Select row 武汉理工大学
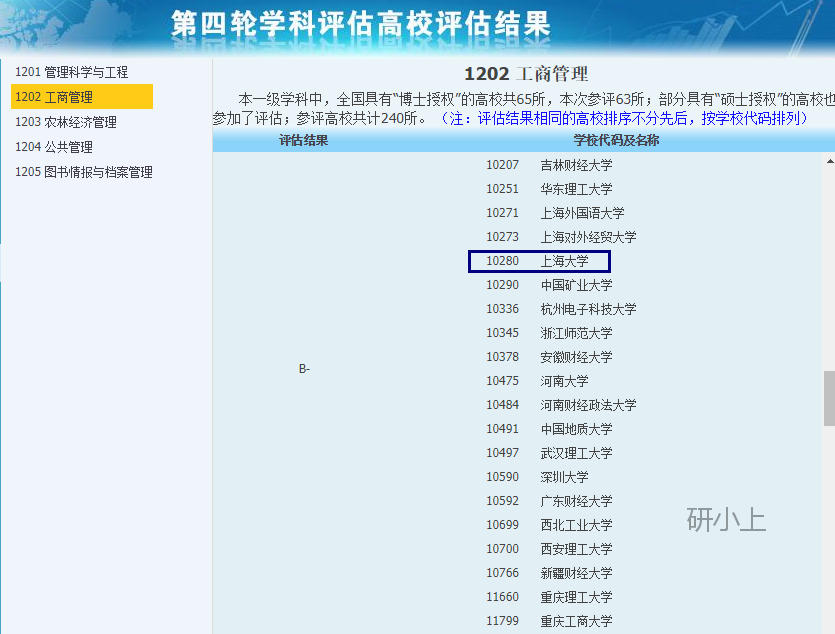Viewport: 835px width, 634px height. [x=549, y=453]
